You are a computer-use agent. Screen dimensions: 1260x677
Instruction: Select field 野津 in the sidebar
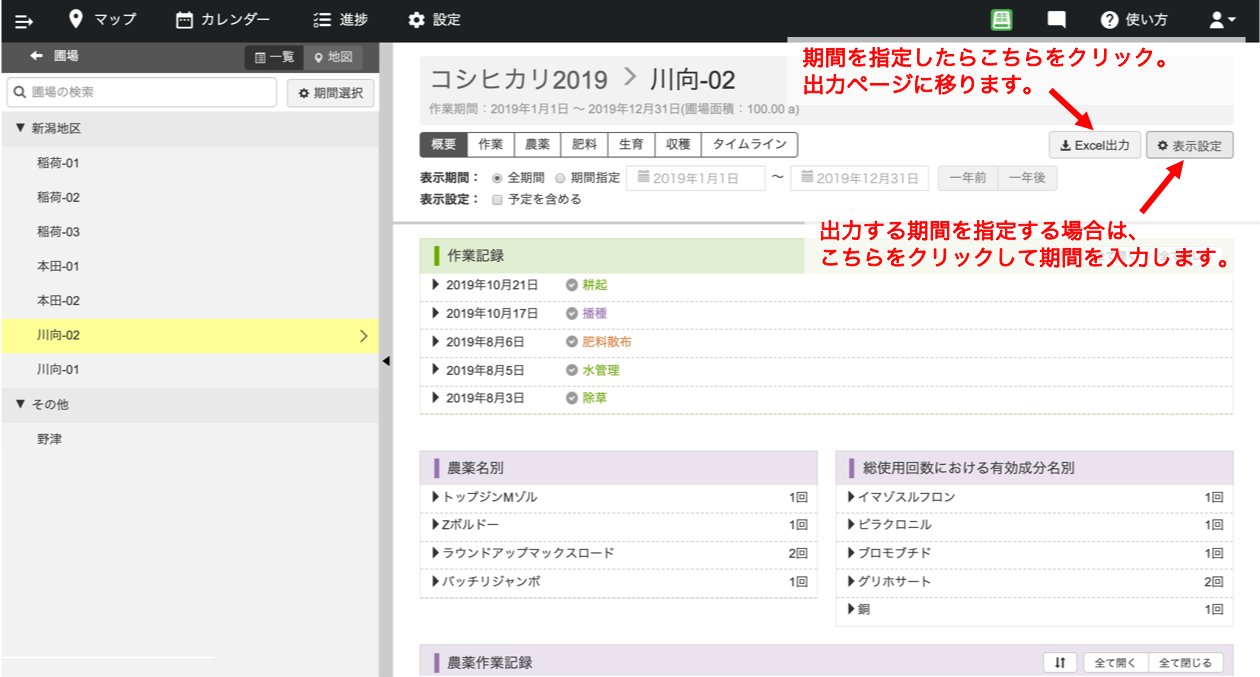pyautogui.click(x=190, y=439)
